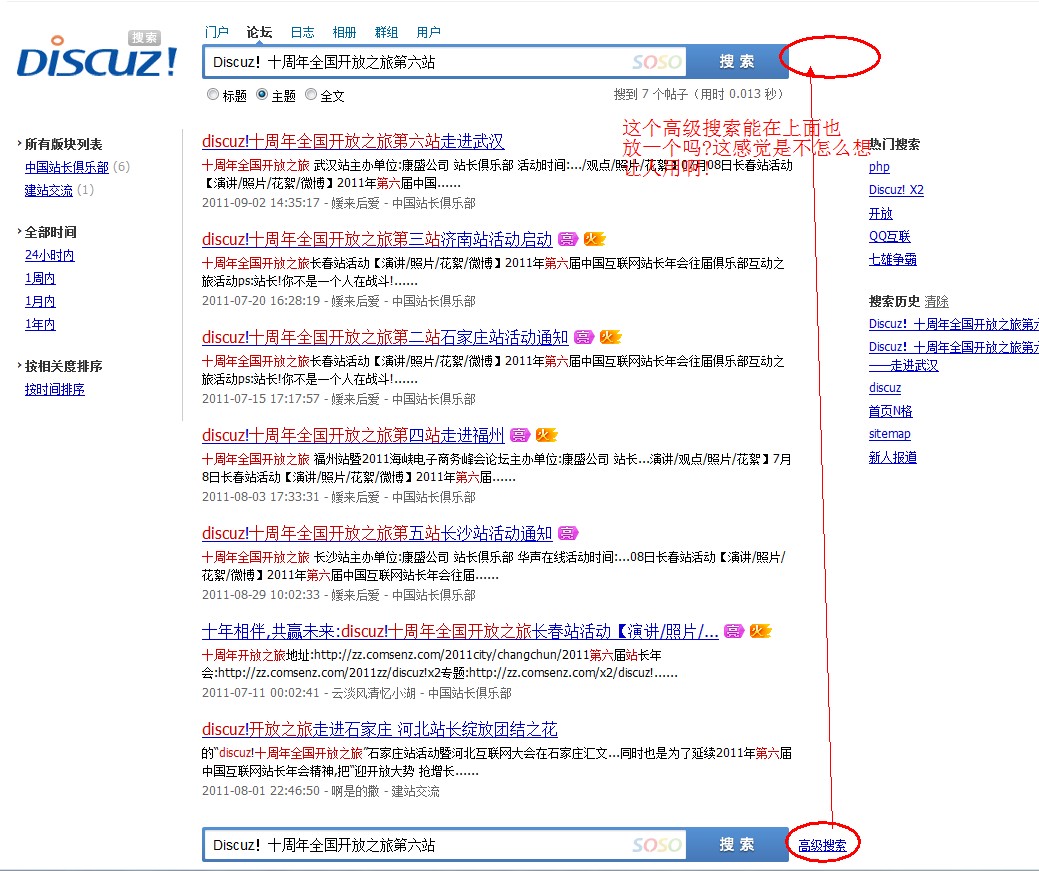Focus the bottom search input field
The width and height of the screenshot is (1039, 871).
click(x=445, y=844)
